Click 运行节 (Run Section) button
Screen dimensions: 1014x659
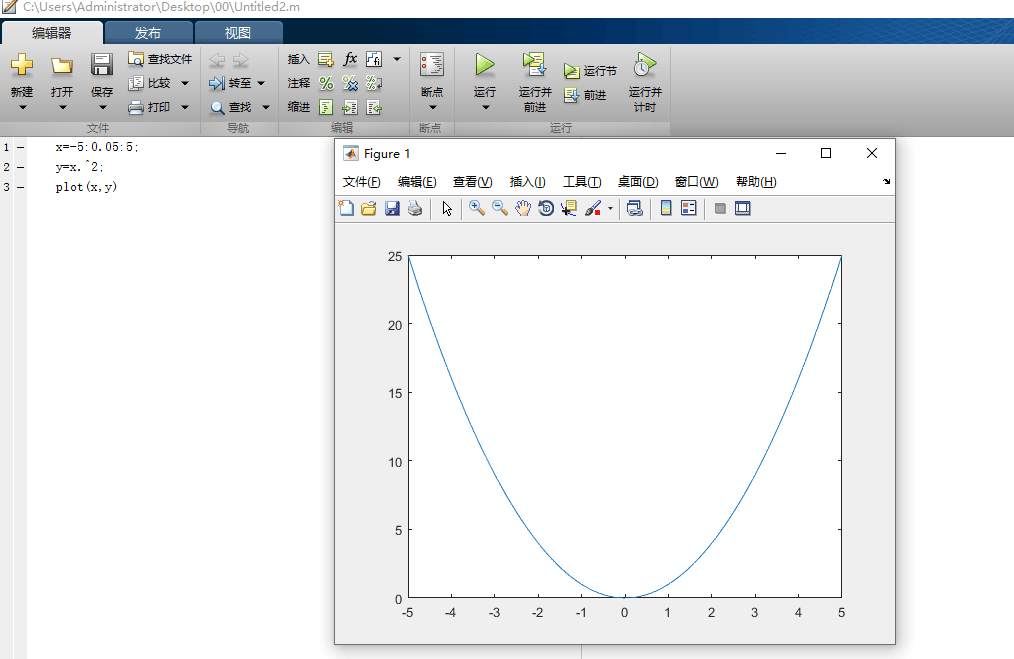(590, 70)
